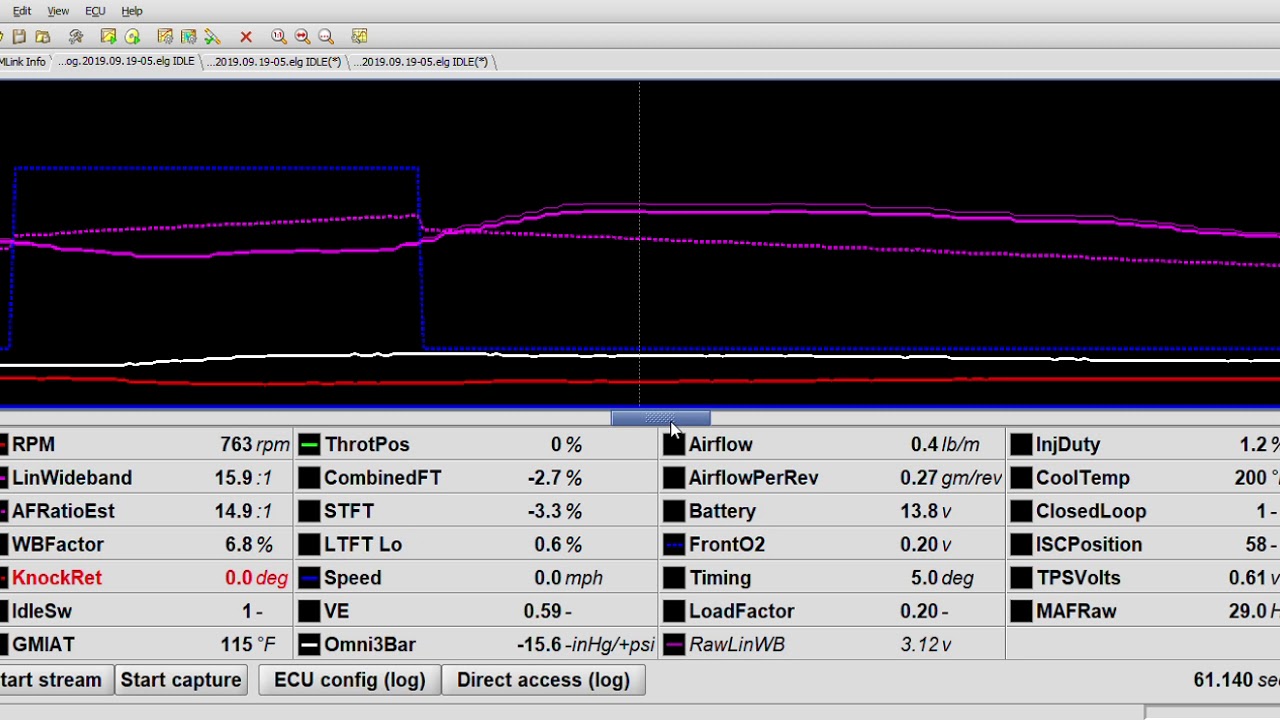1280x720 pixels.
Task: Click the ISCPosition color swatch
Action: (x=1021, y=545)
